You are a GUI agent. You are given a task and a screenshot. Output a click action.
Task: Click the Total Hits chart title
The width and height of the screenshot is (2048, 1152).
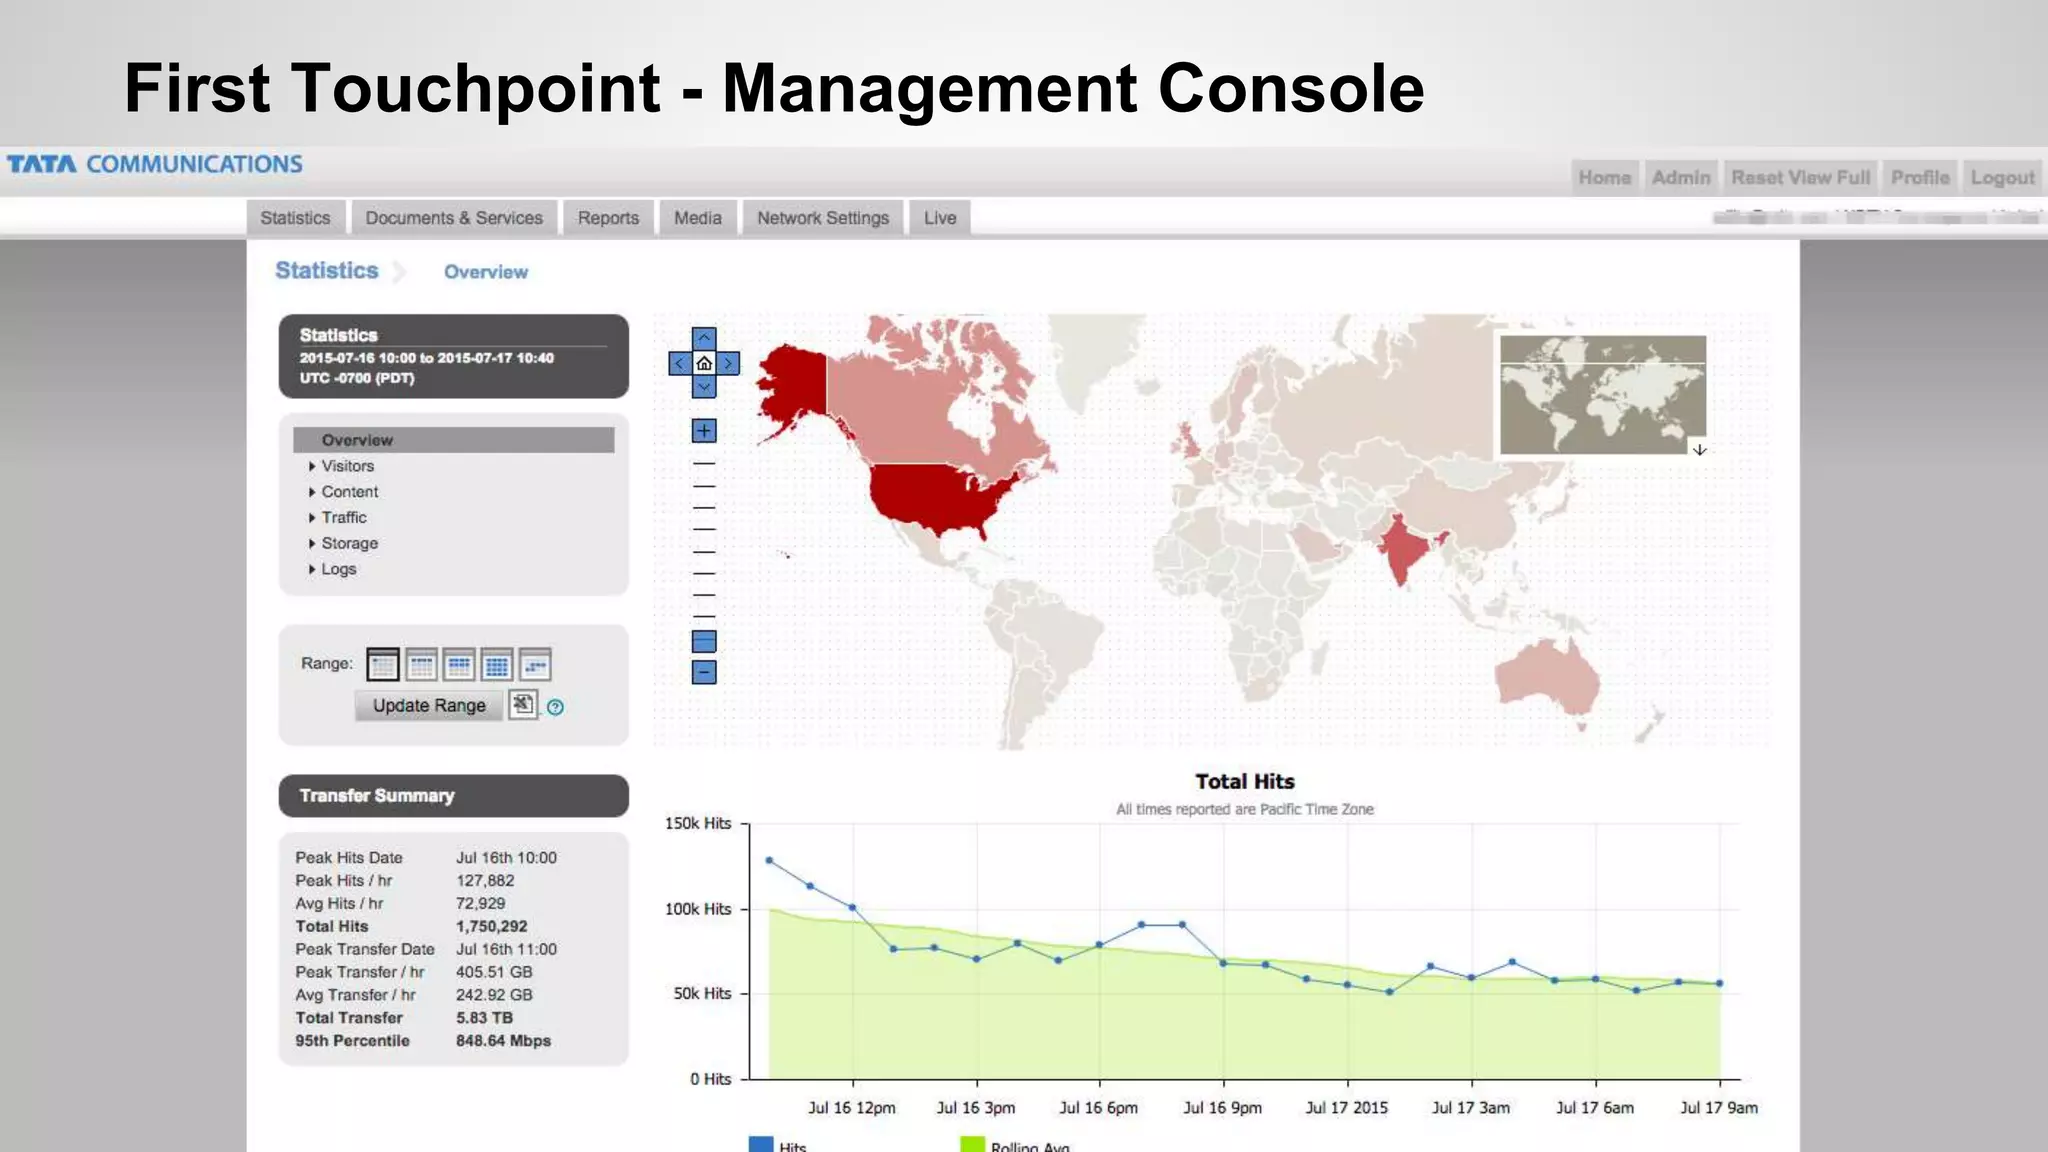(x=1245, y=782)
